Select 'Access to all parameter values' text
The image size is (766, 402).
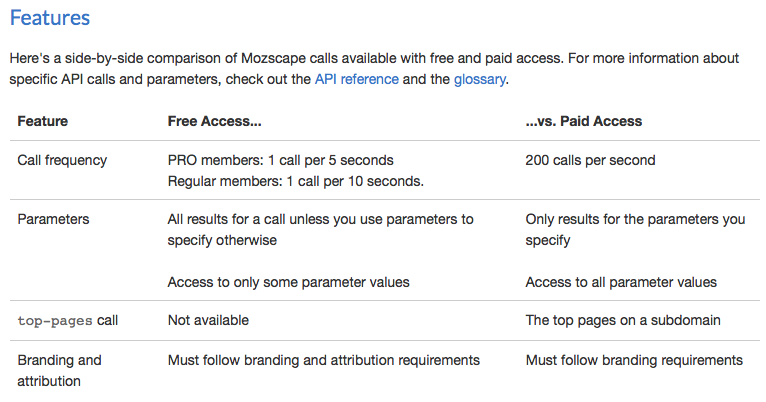pyautogui.click(x=621, y=281)
